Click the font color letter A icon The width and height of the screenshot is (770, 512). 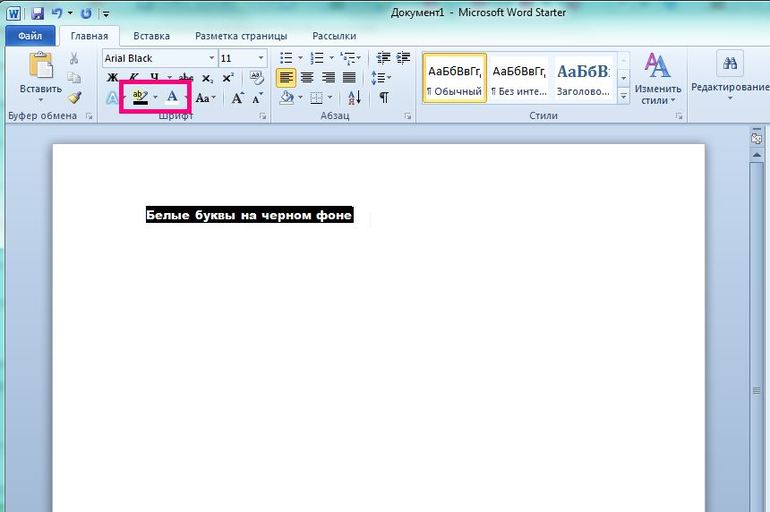[x=172, y=97]
